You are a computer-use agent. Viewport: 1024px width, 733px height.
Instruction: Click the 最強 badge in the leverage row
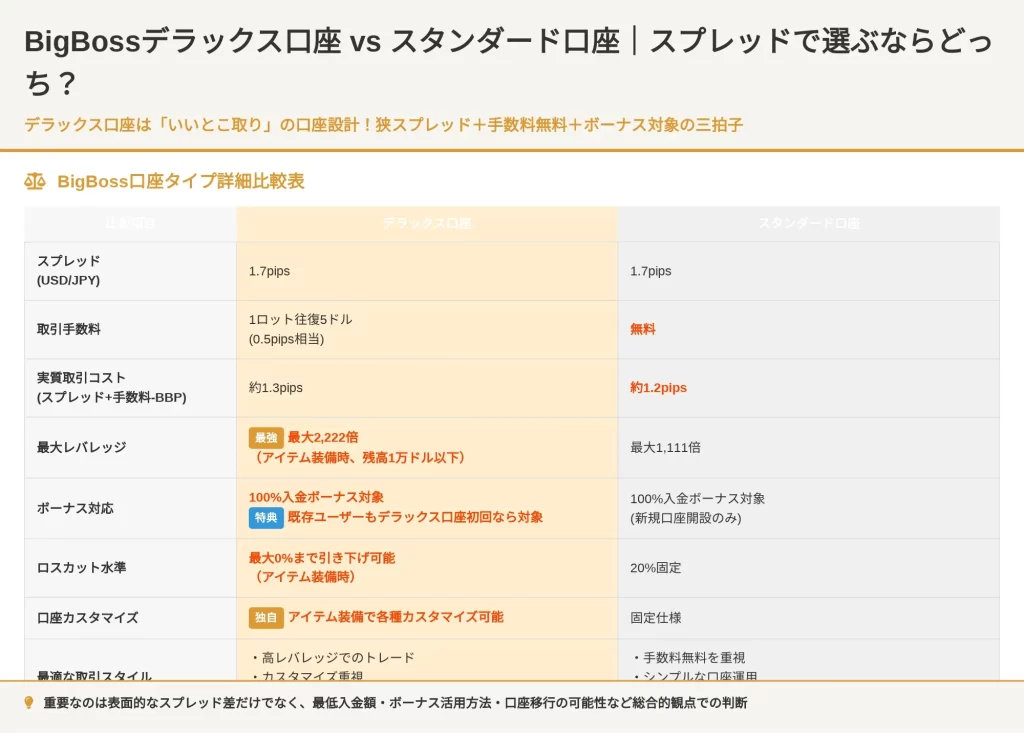pyautogui.click(x=266, y=438)
